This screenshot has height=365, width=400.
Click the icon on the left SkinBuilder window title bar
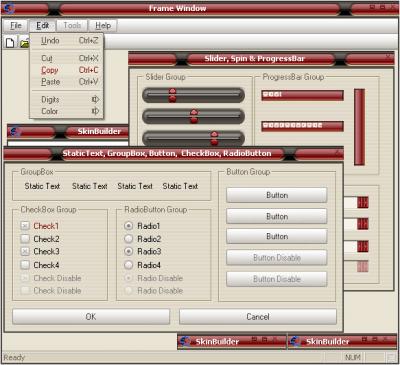coord(15,132)
